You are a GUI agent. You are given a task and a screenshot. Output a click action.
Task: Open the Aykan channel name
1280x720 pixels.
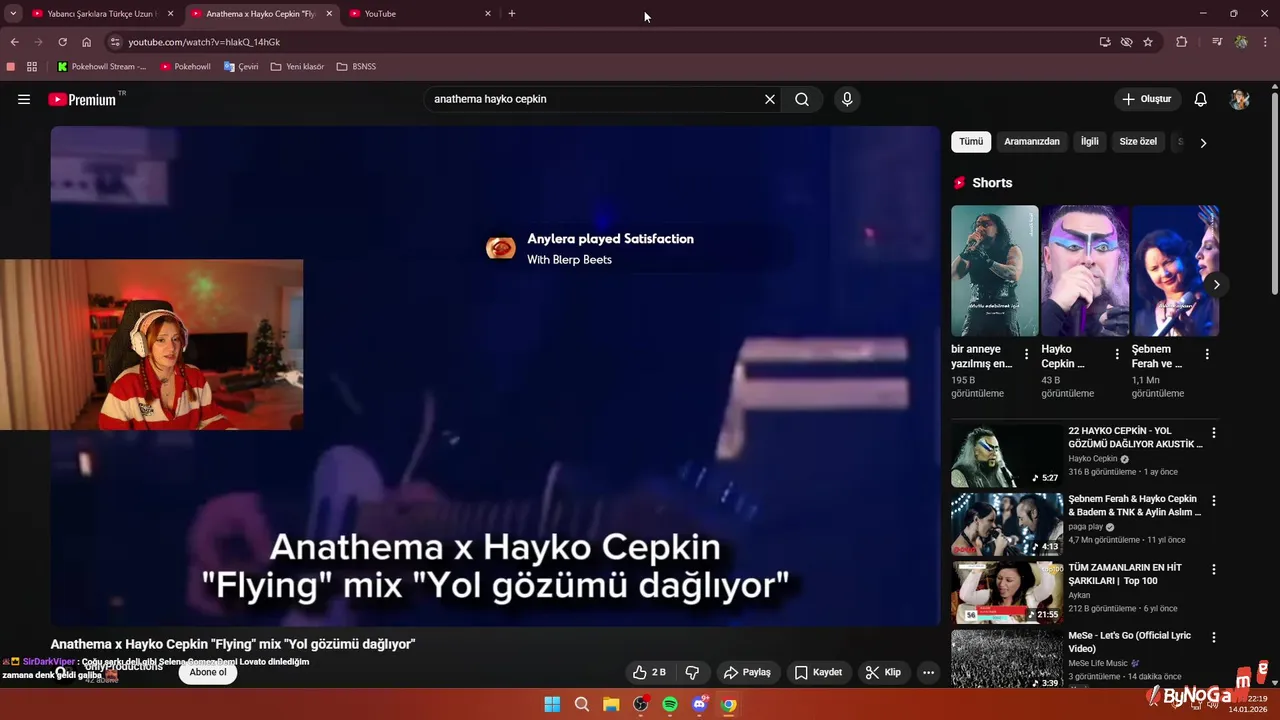(1081, 594)
